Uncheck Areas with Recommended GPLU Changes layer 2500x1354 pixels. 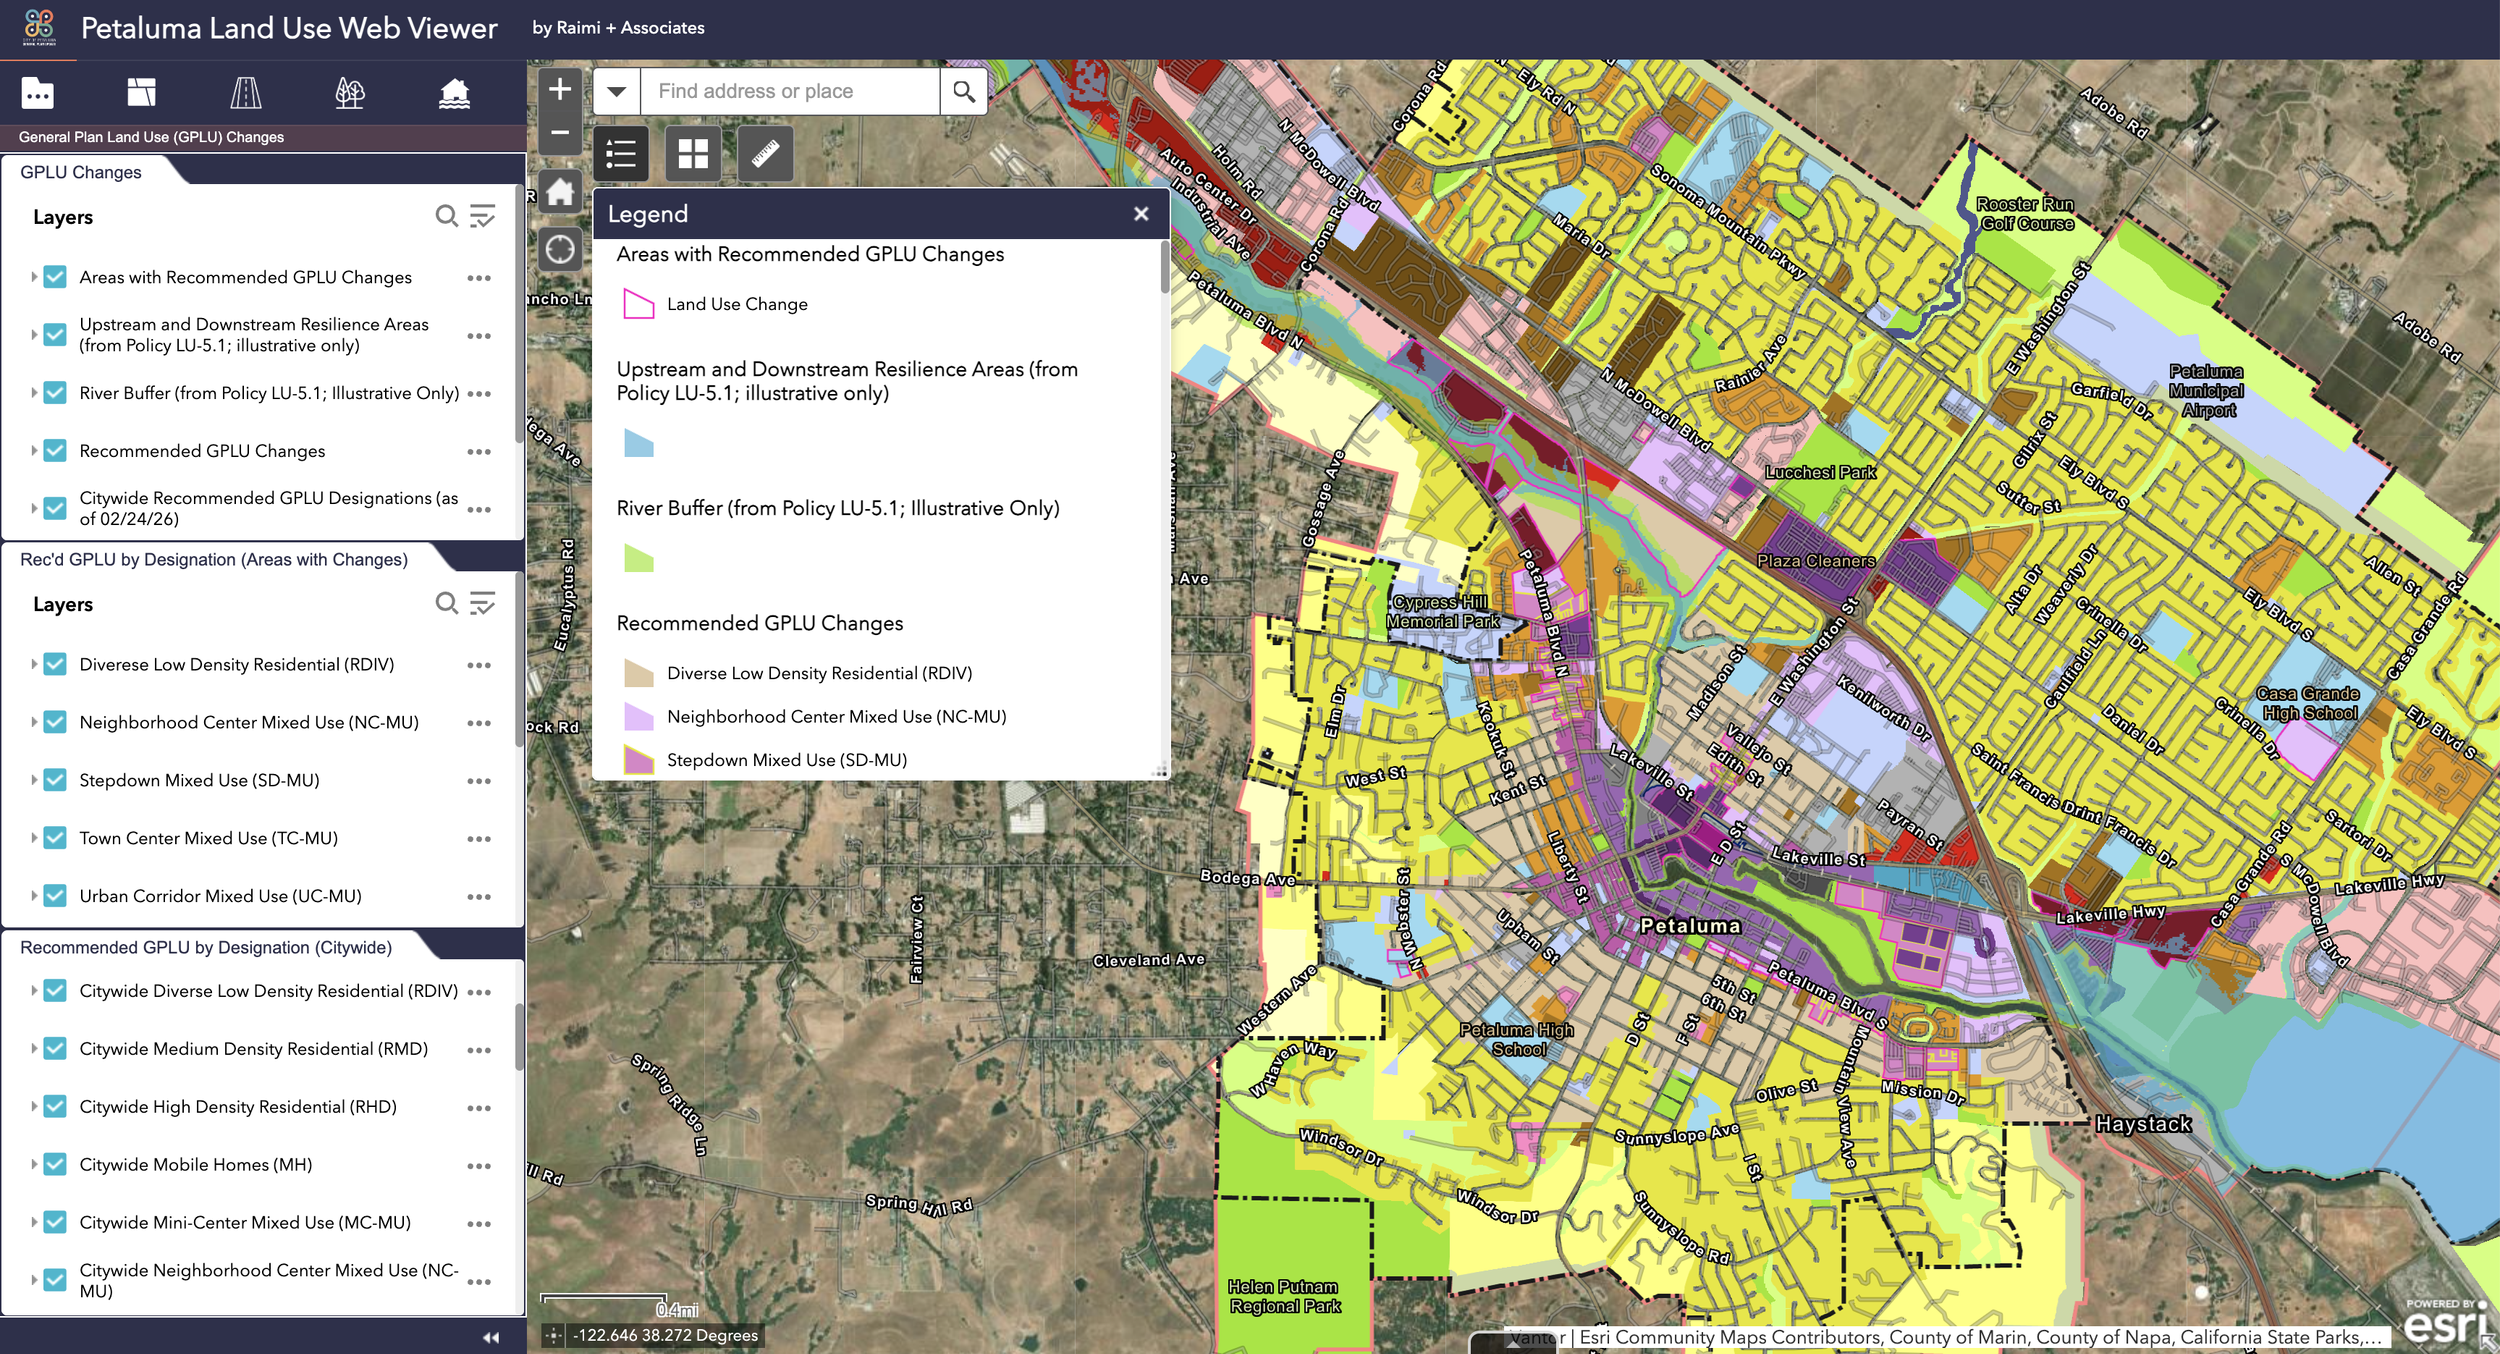click(x=56, y=277)
